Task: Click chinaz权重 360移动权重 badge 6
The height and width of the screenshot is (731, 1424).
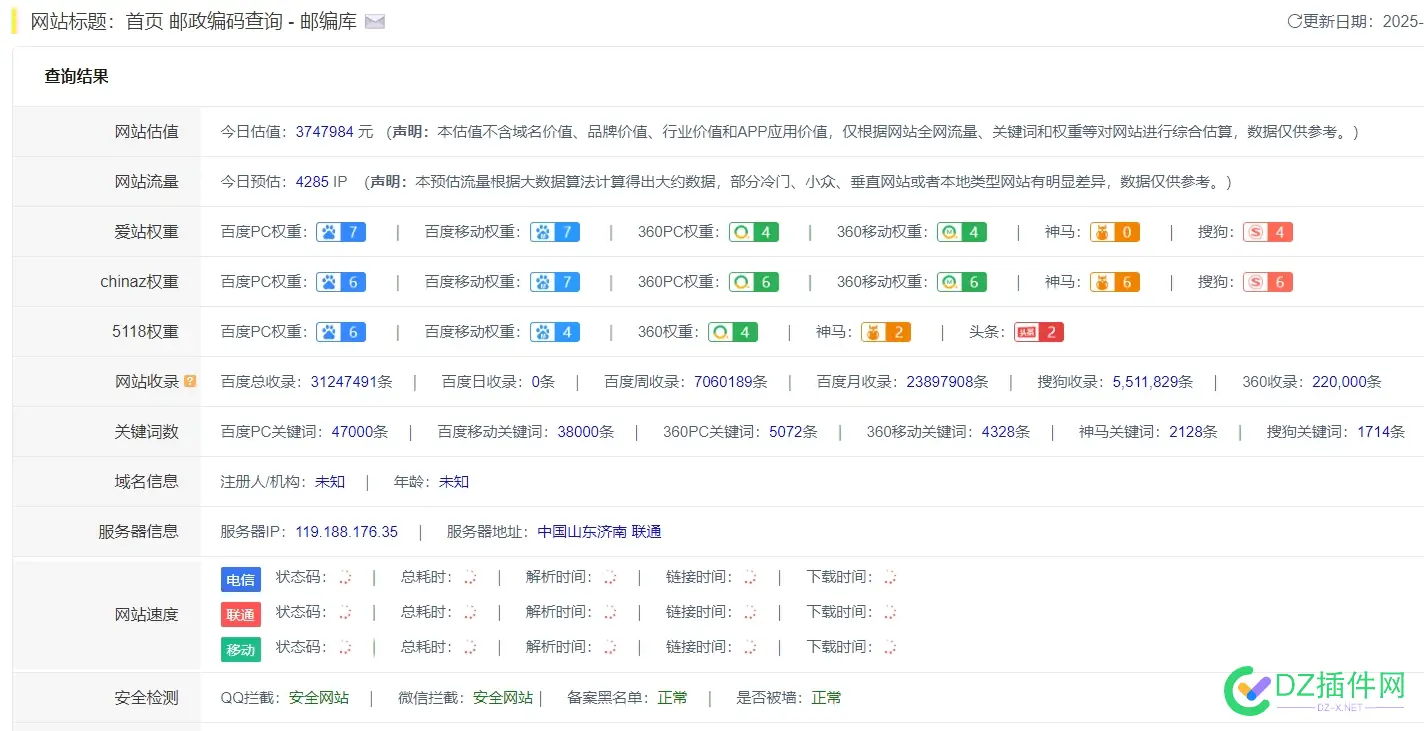Action: [962, 282]
